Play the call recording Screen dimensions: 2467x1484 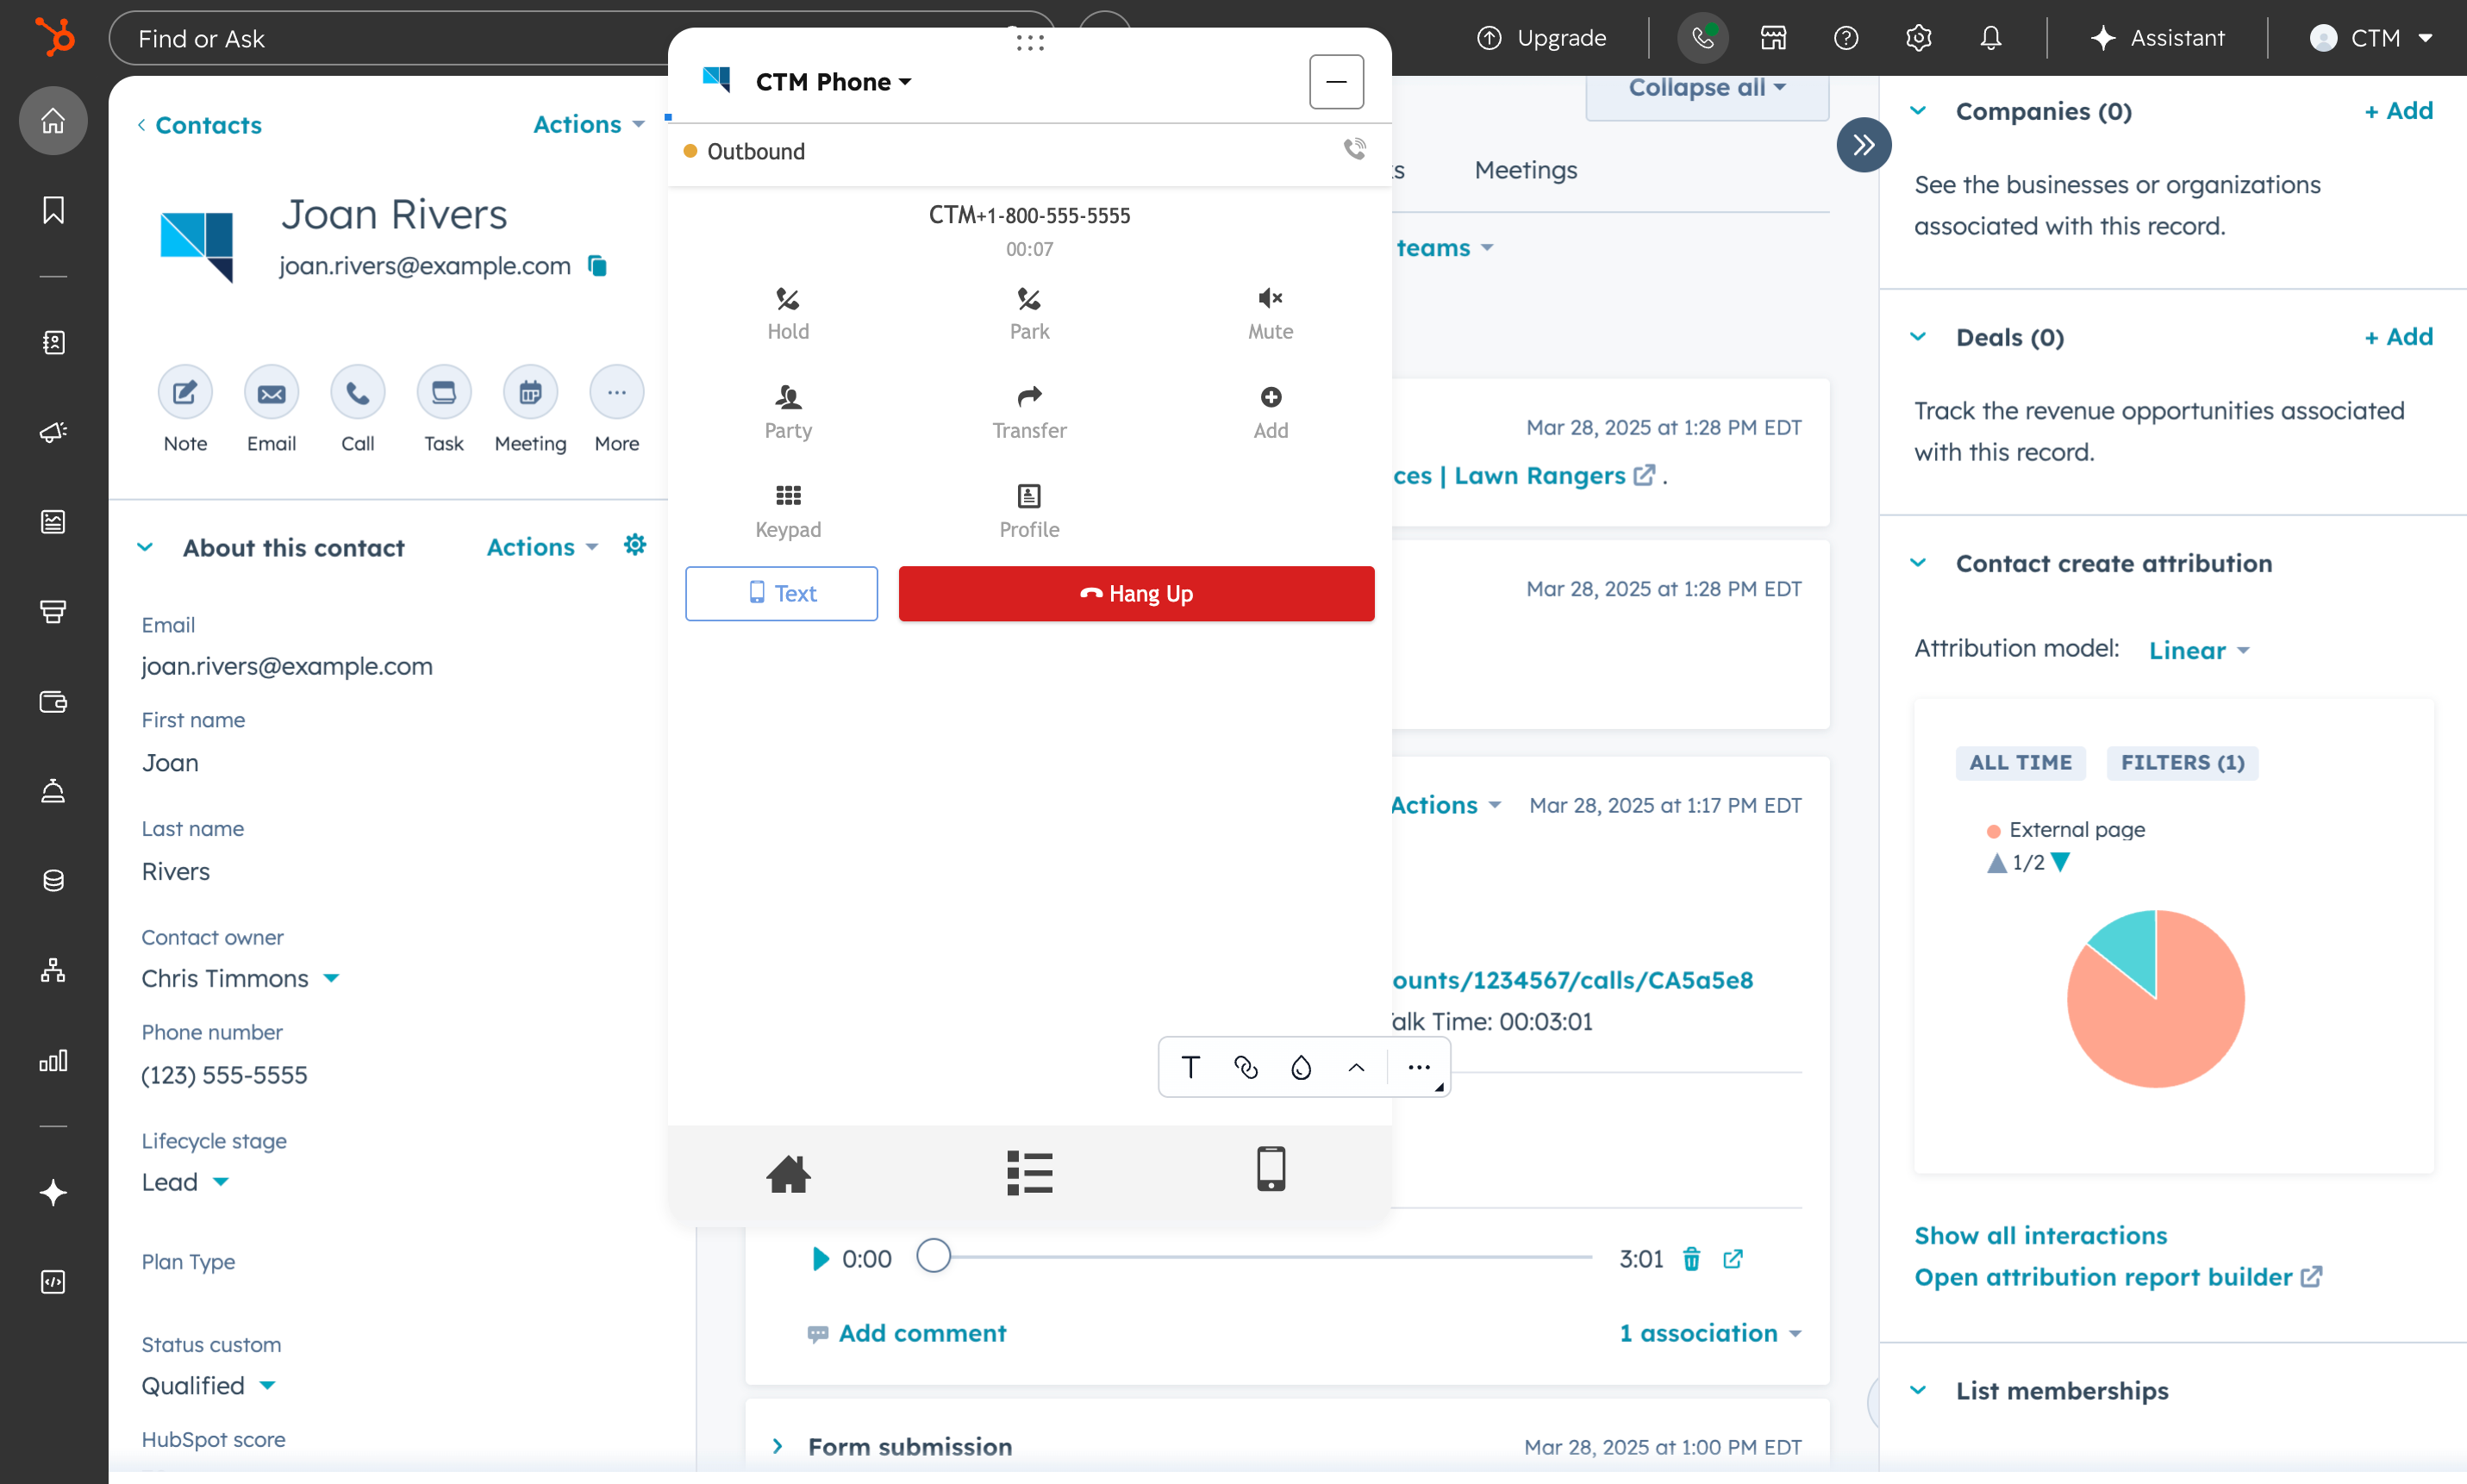[820, 1258]
